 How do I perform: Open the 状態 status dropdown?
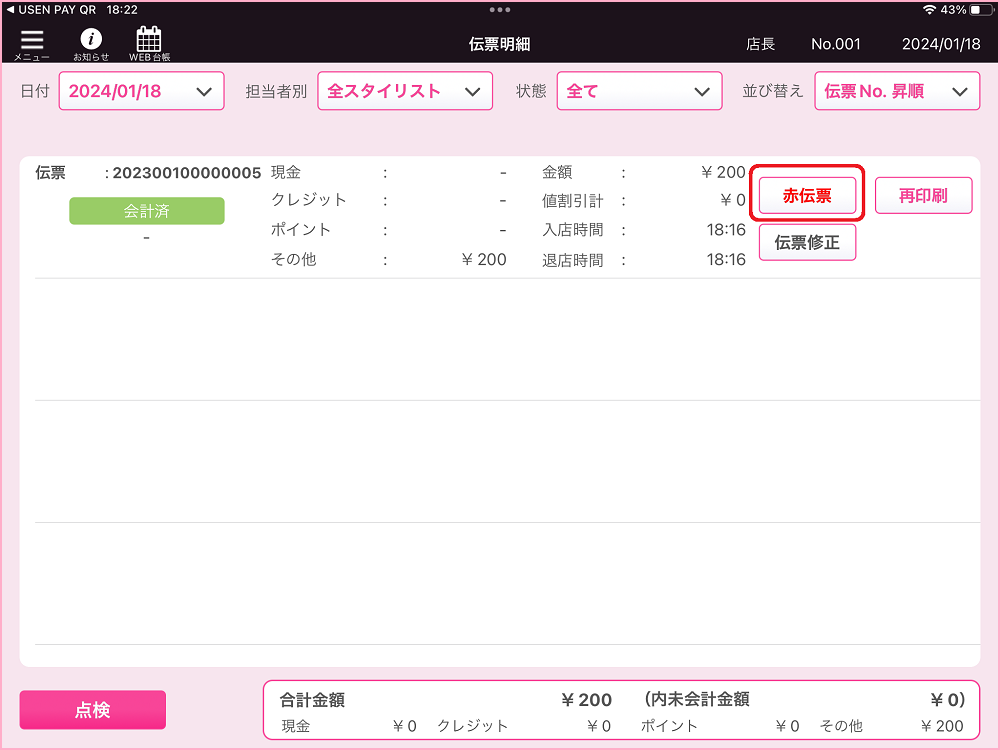(639, 91)
